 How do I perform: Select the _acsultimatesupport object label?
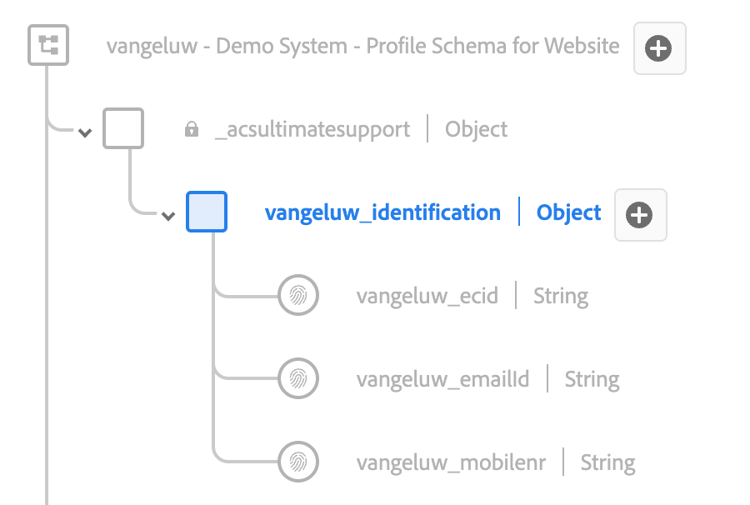click(x=312, y=129)
